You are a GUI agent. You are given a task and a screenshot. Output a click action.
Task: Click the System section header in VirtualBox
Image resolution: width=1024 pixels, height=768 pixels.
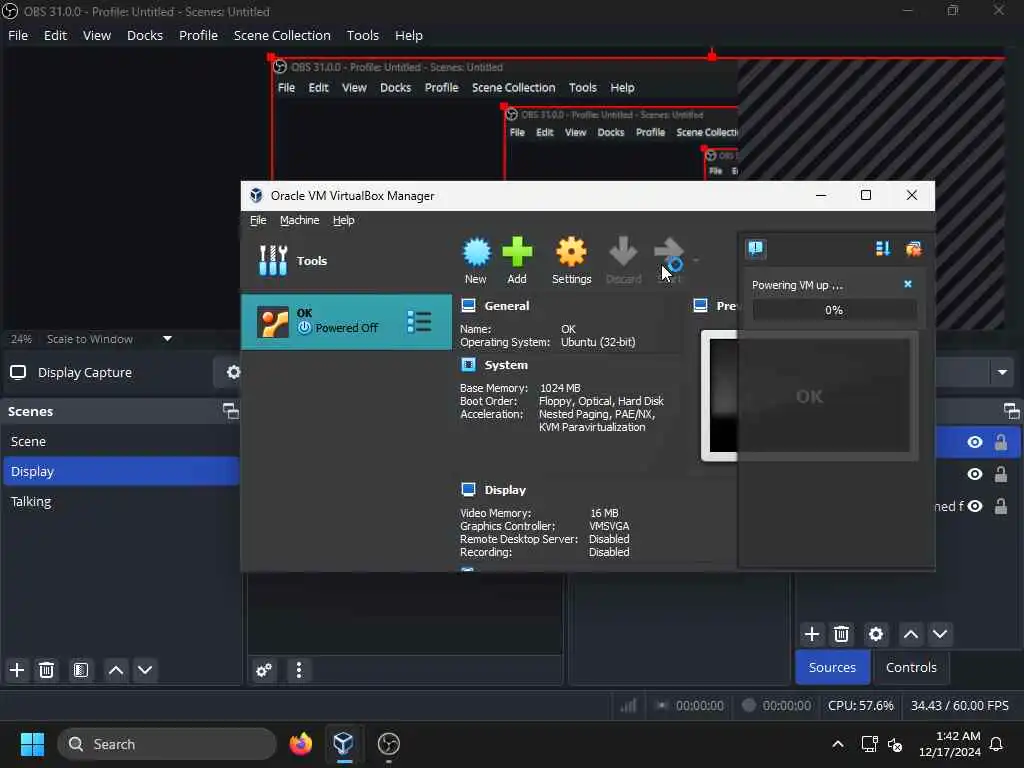pyautogui.click(x=505, y=365)
